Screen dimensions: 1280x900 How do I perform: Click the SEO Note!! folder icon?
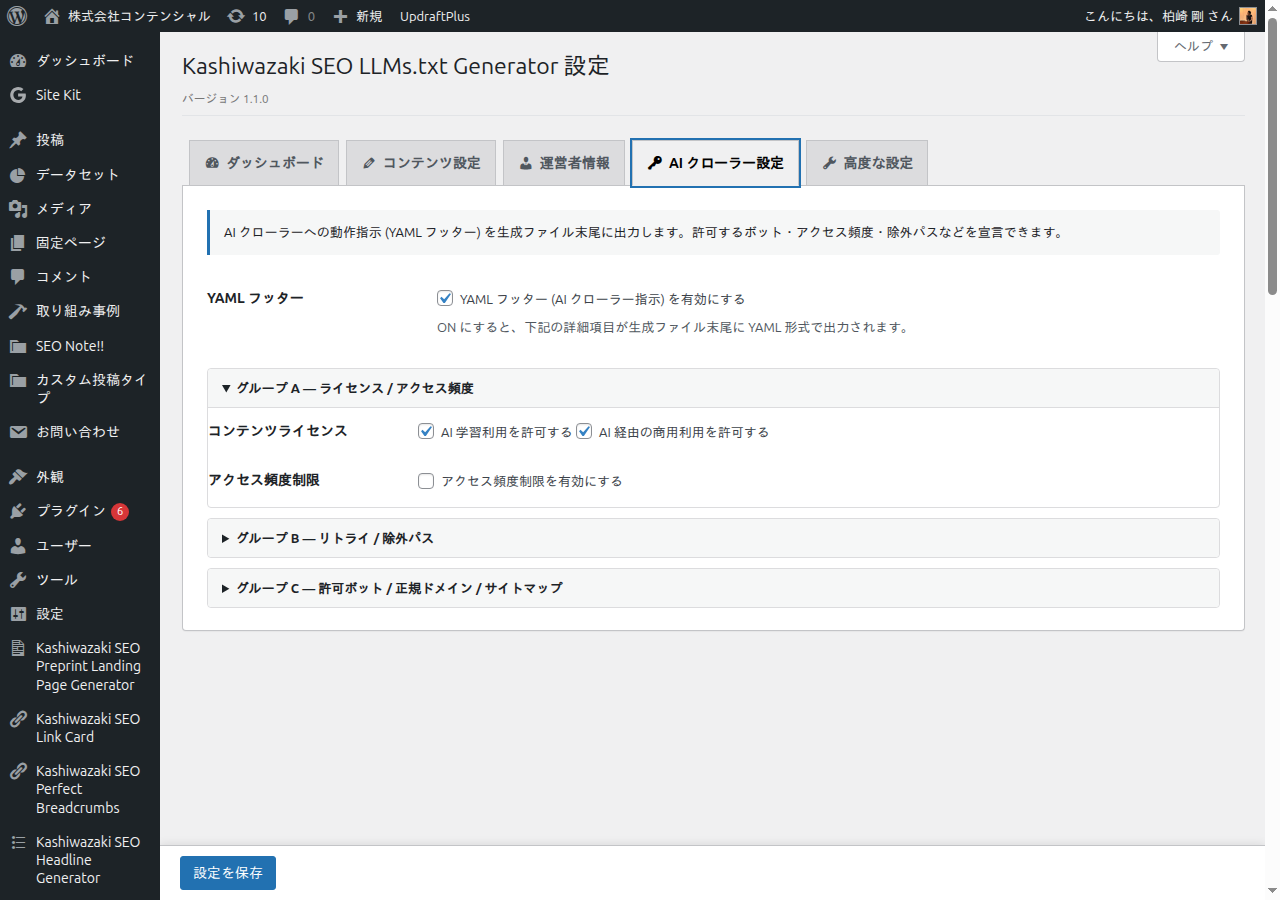pyautogui.click(x=18, y=346)
